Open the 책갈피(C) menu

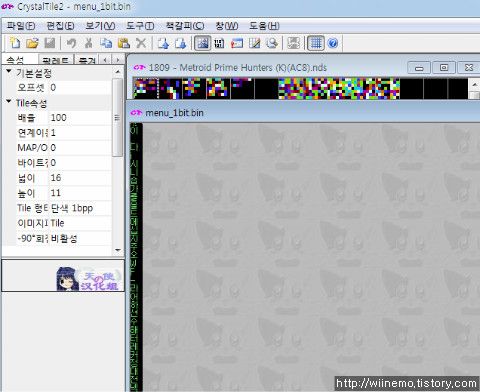tap(185, 26)
